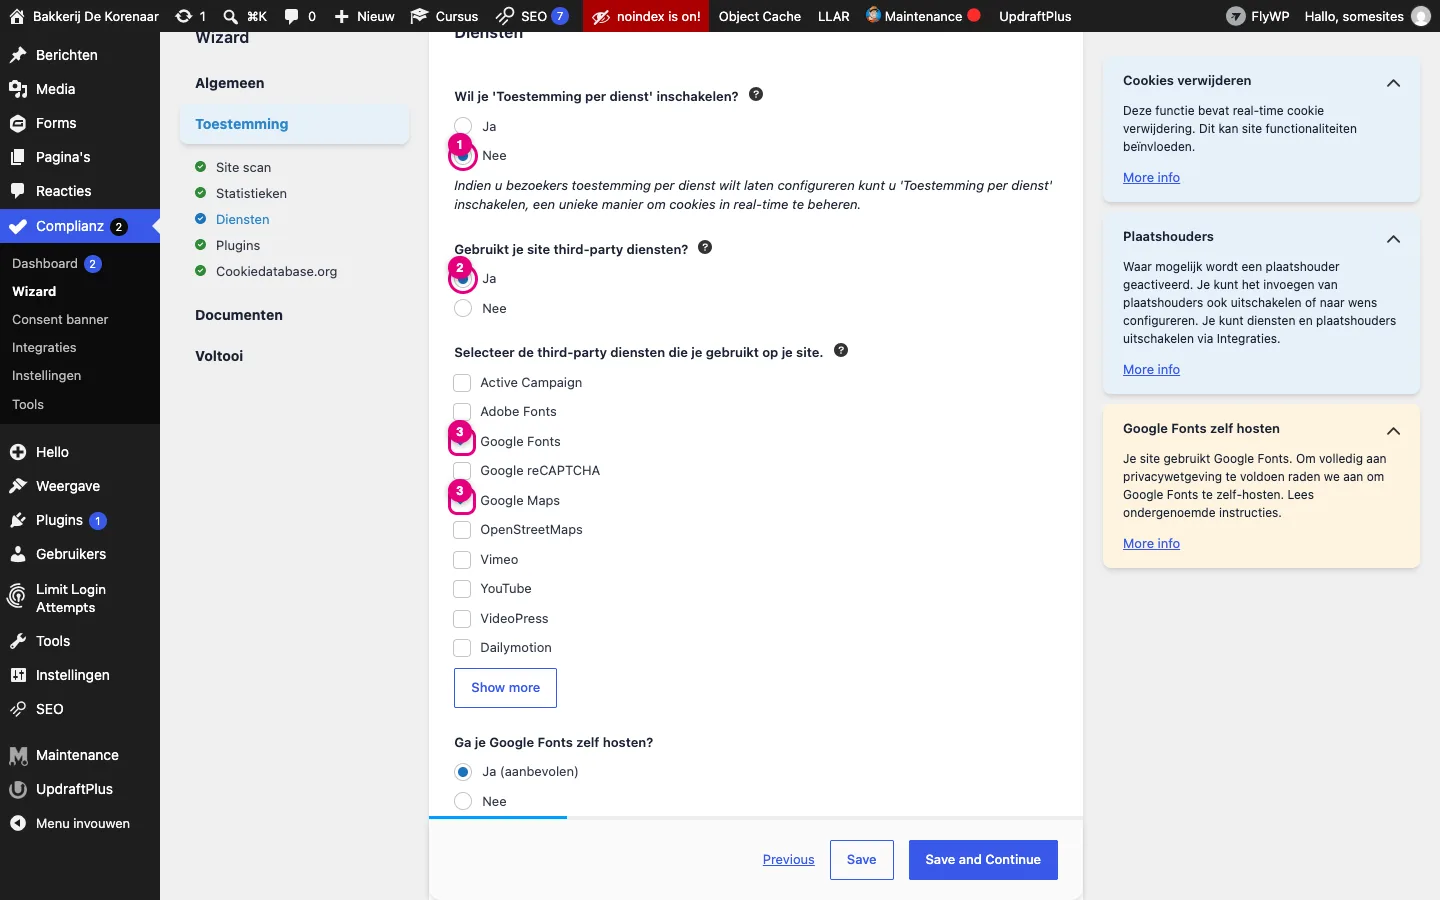Screen dimensions: 1440x900
Task: Open the Instellingen icon in main sidebar
Action: (x=18, y=675)
